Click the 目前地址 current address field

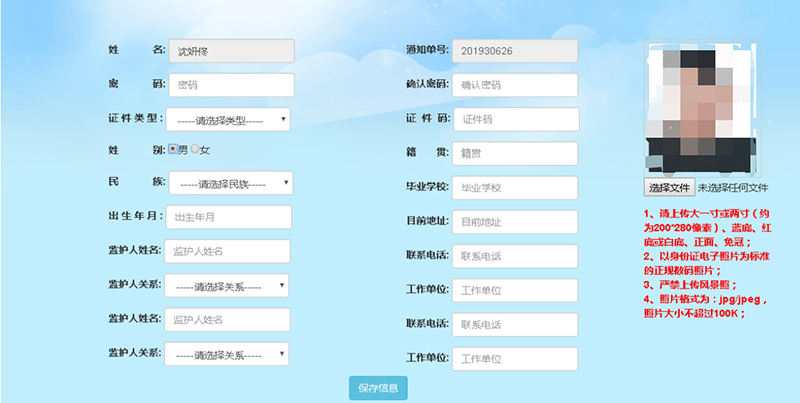[x=515, y=222]
